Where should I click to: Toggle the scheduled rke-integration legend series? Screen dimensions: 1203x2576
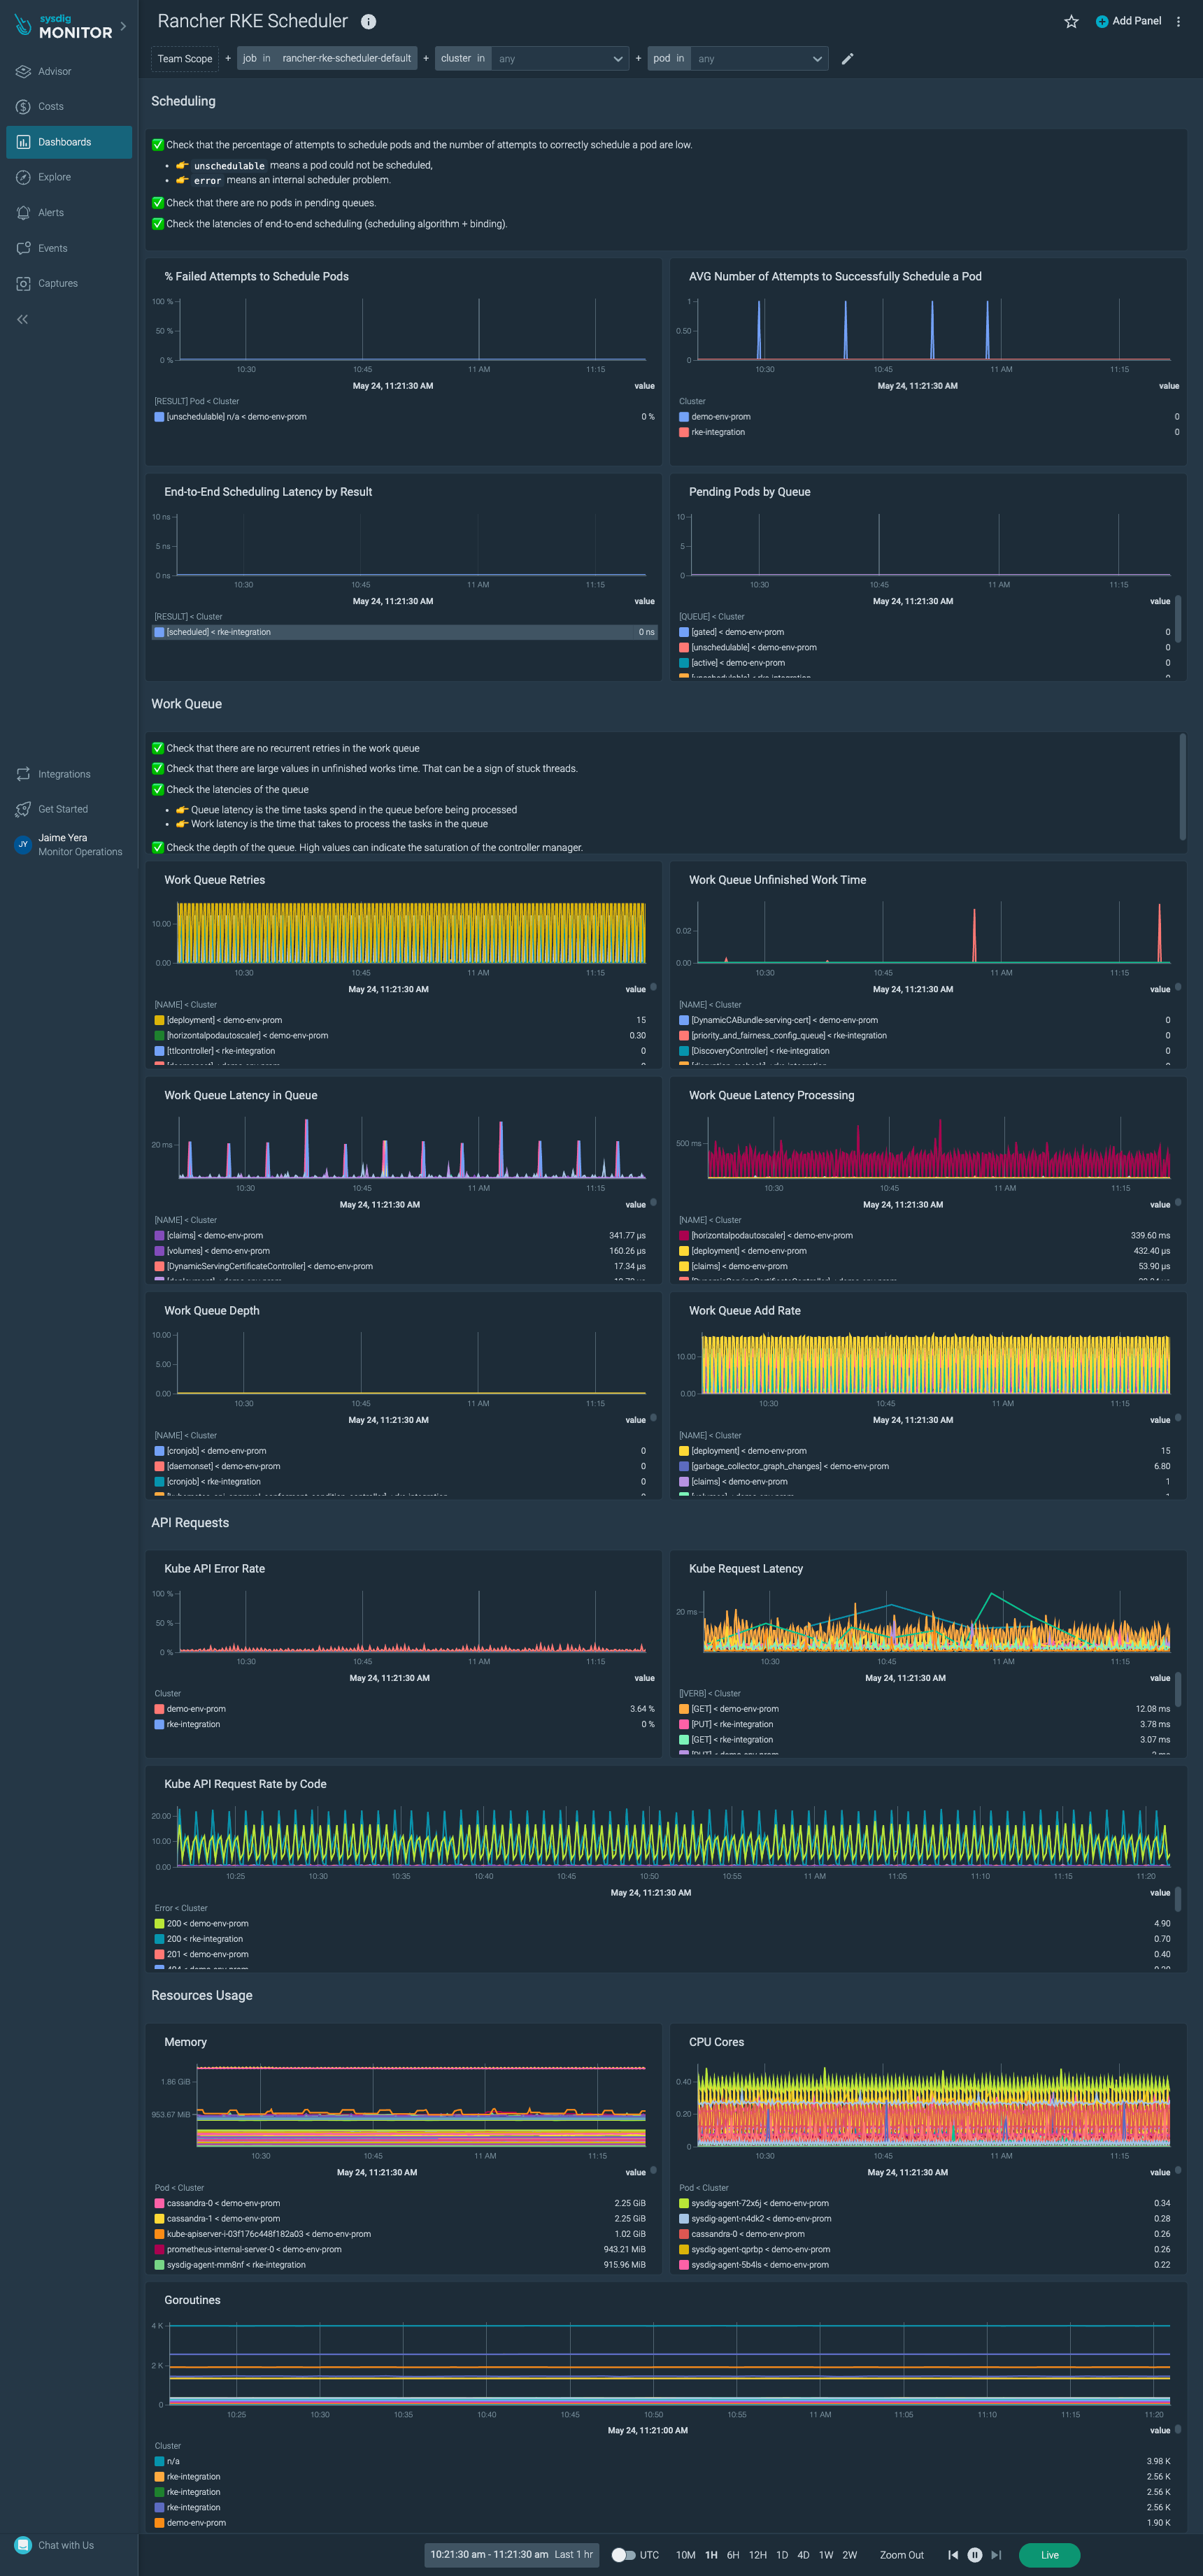(218, 632)
